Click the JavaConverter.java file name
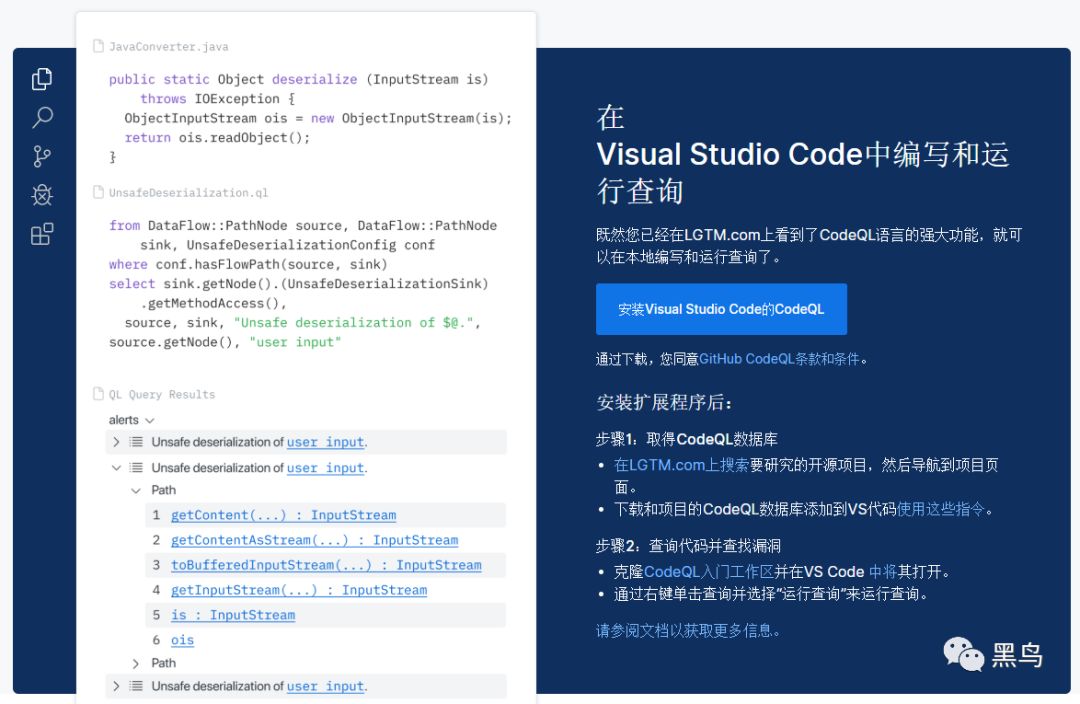Screen dimensions: 1080x704 tap(169, 47)
